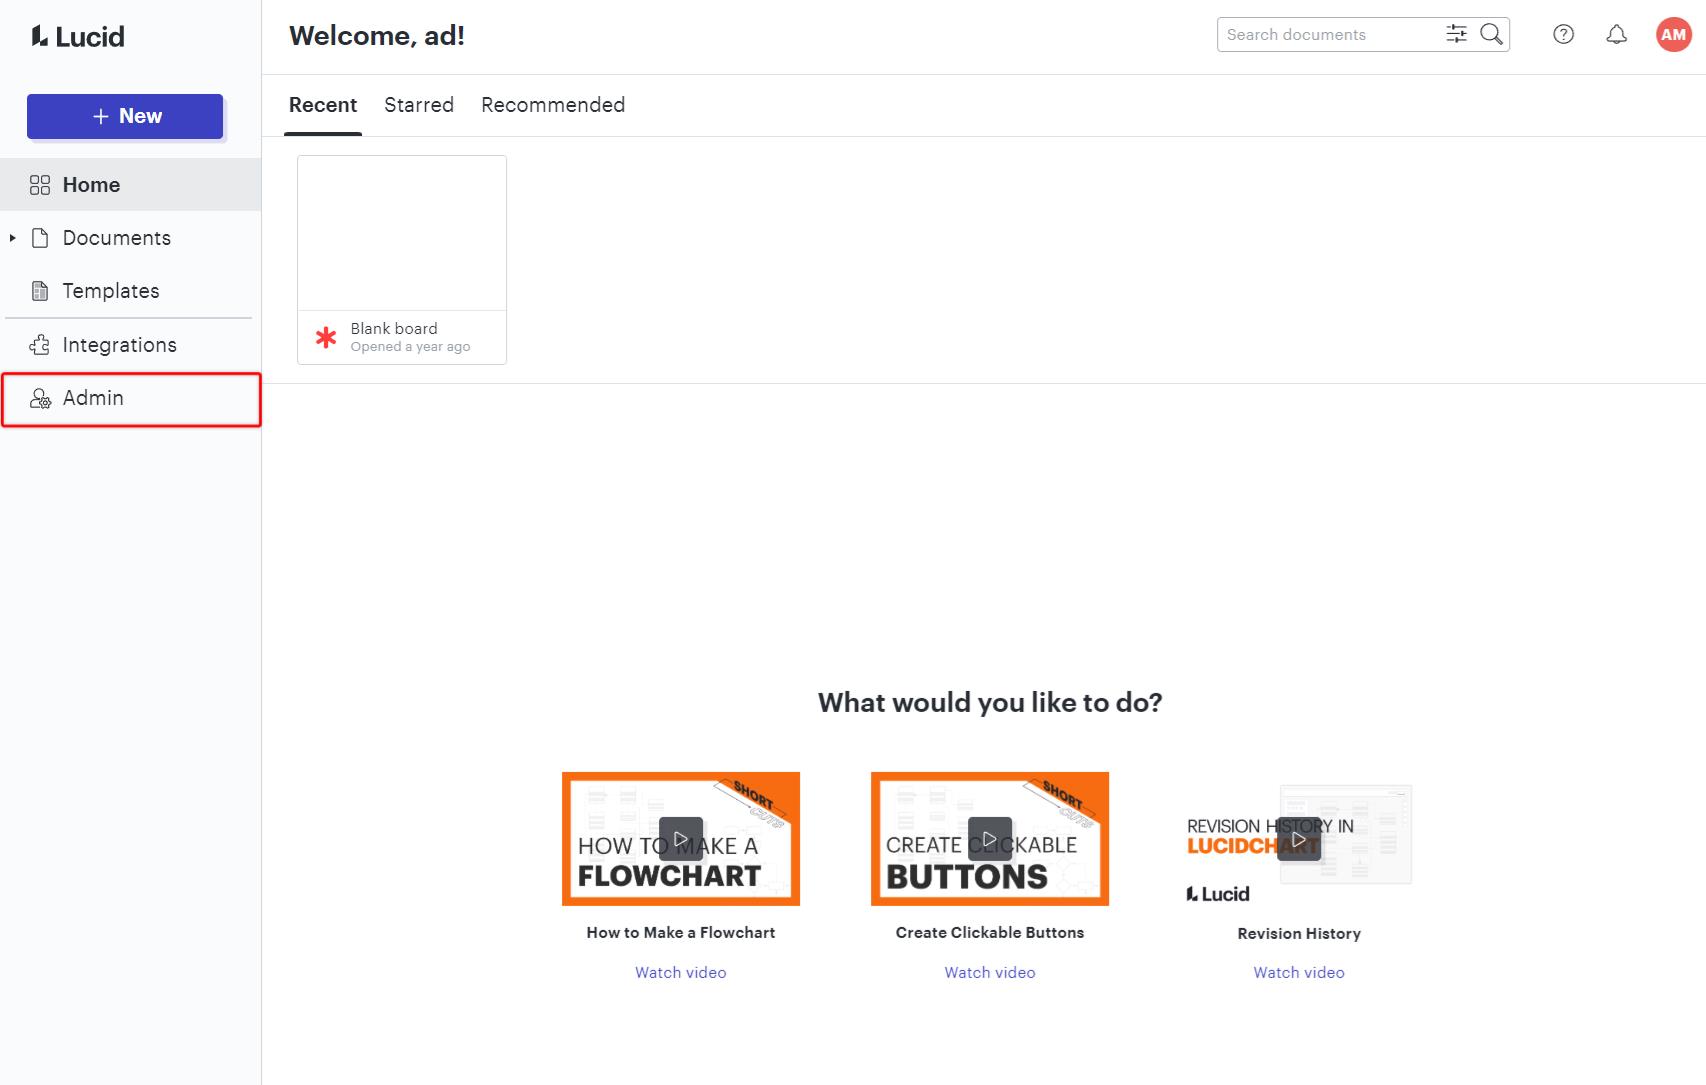
Task: Click the New button
Action: point(125,116)
